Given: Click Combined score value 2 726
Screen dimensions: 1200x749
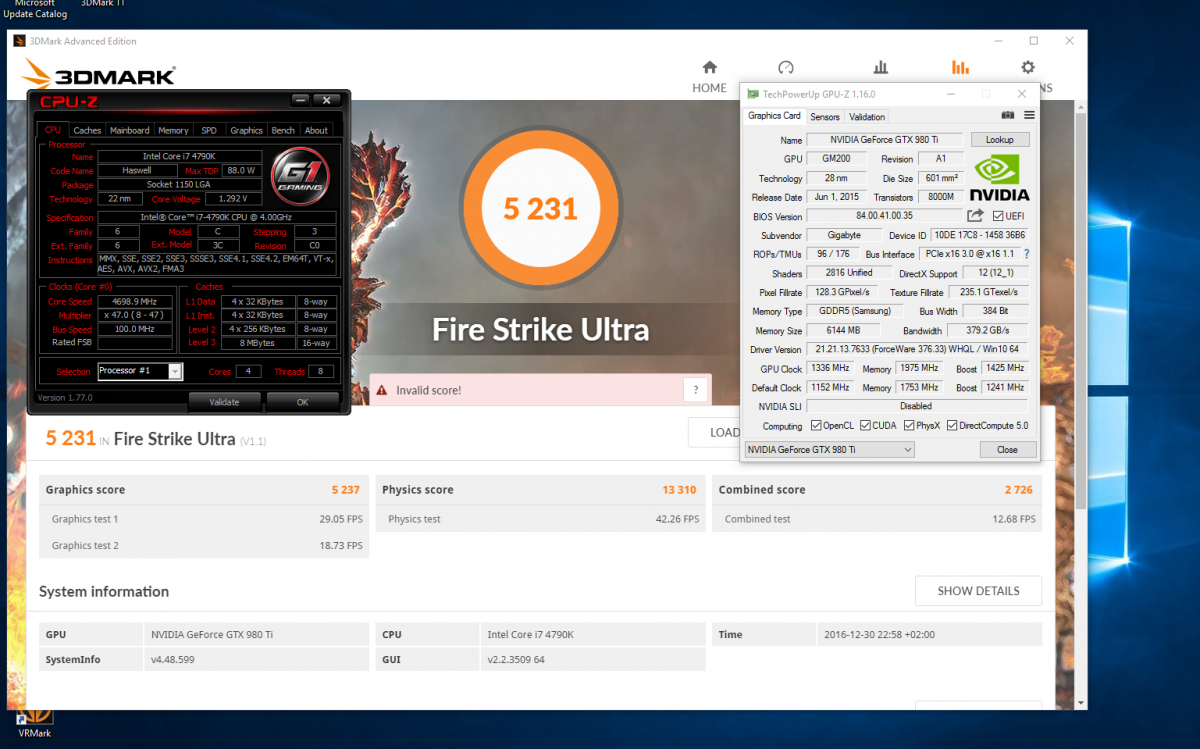Looking at the screenshot, I should [1019, 490].
